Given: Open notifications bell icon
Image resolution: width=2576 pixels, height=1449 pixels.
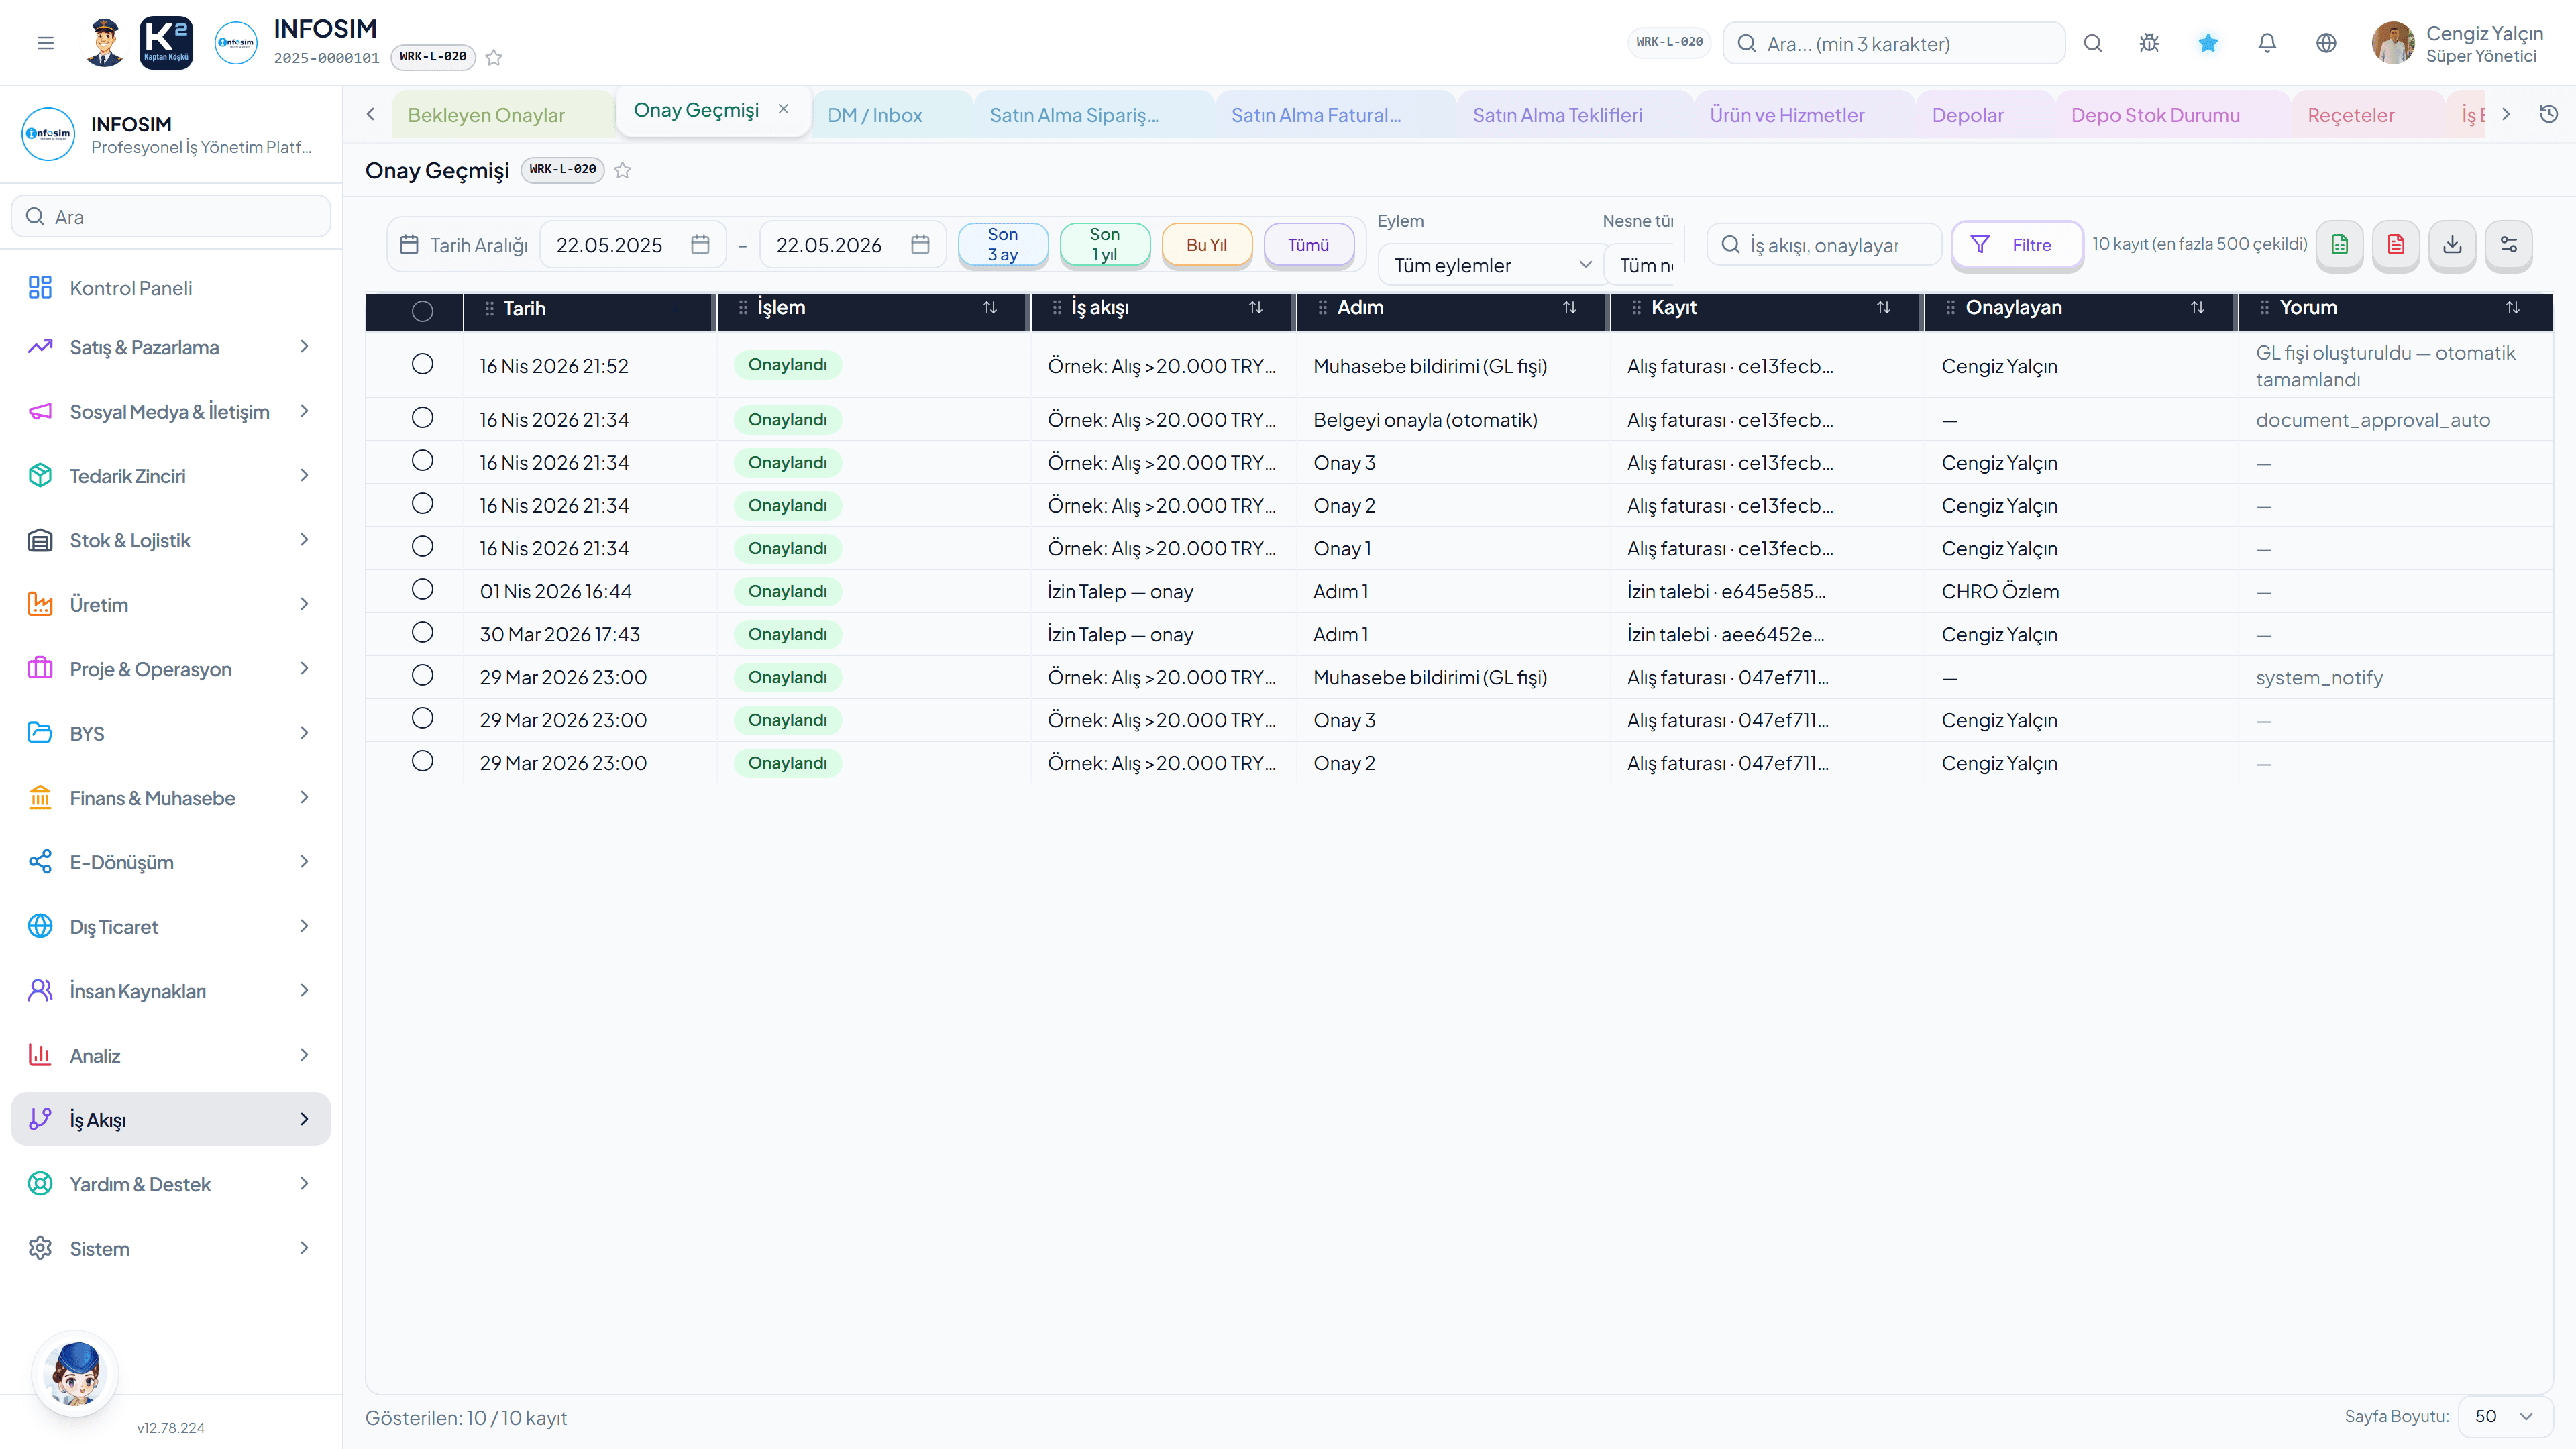Looking at the screenshot, I should [x=2267, y=43].
